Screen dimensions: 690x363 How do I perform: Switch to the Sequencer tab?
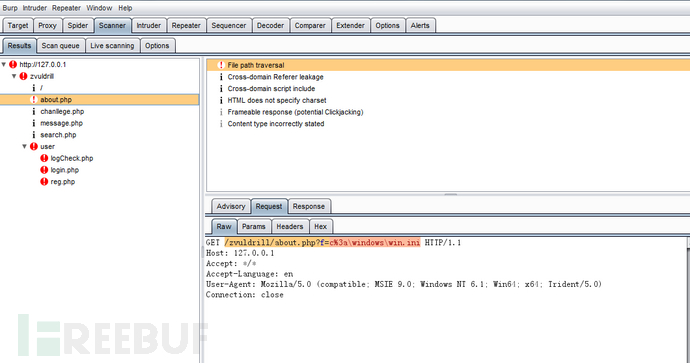(229, 26)
